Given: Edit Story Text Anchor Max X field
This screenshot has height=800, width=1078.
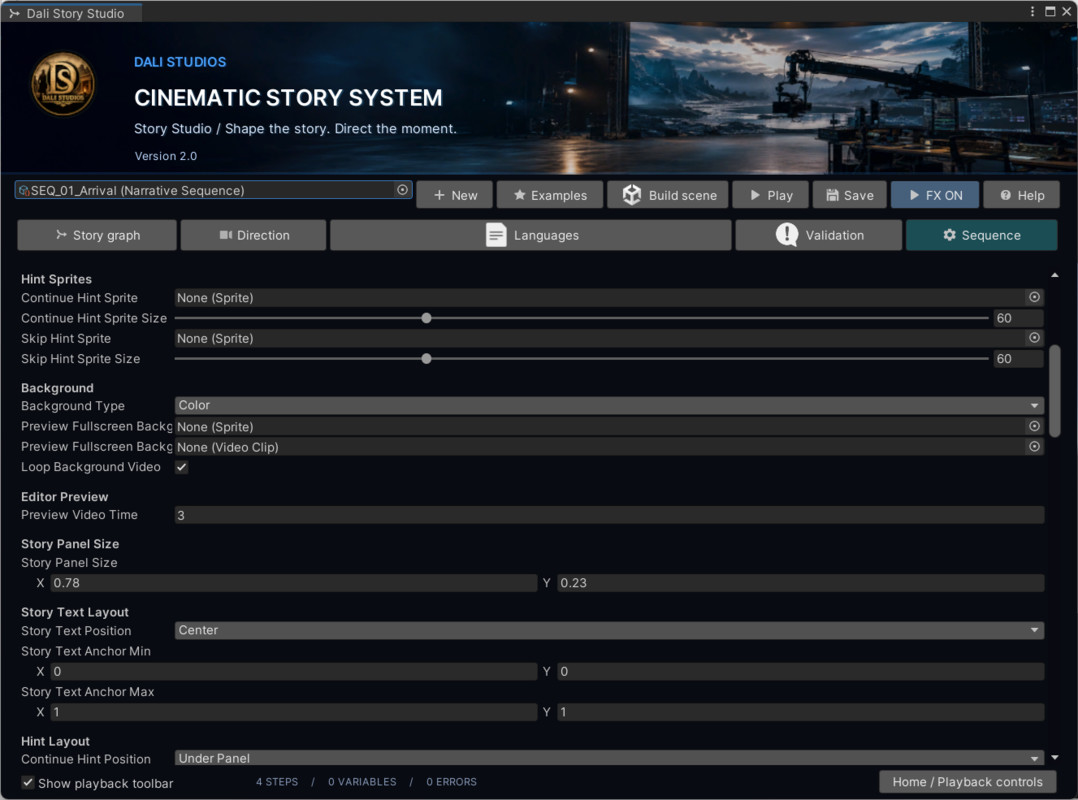Looking at the screenshot, I should 294,712.
